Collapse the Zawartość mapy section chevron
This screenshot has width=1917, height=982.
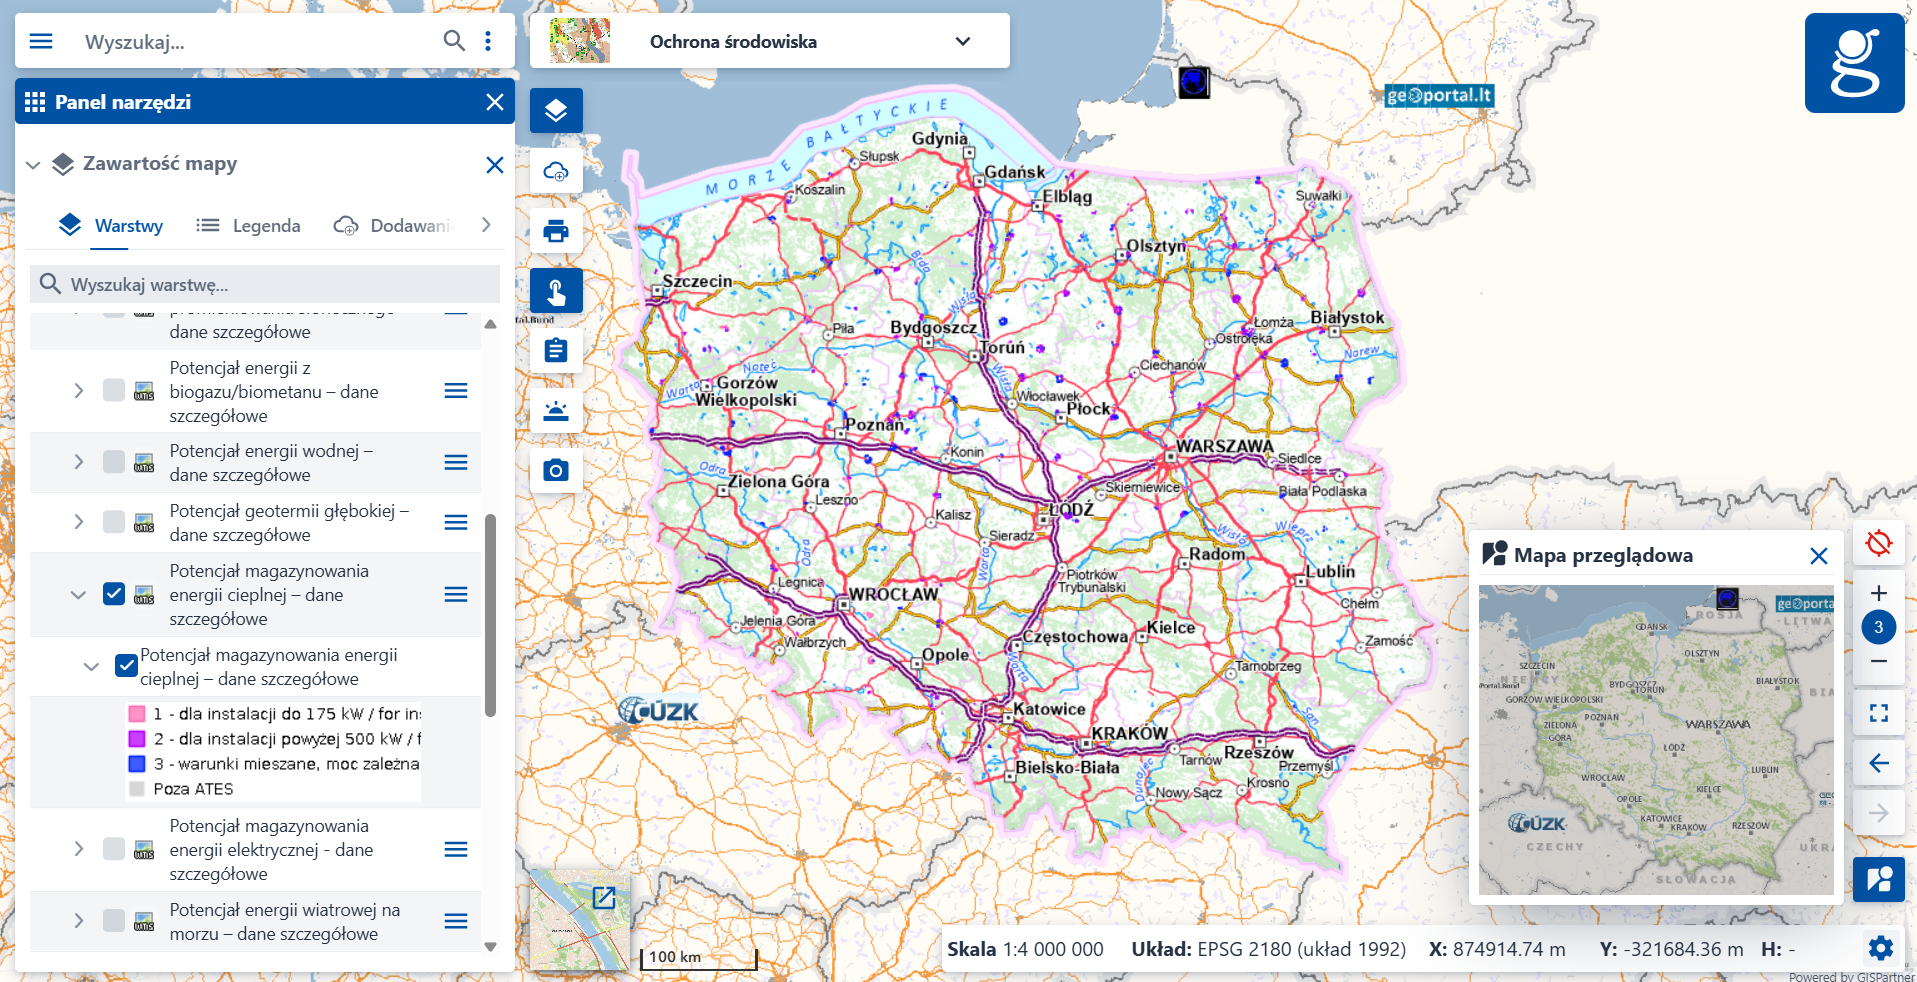pos(33,164)
